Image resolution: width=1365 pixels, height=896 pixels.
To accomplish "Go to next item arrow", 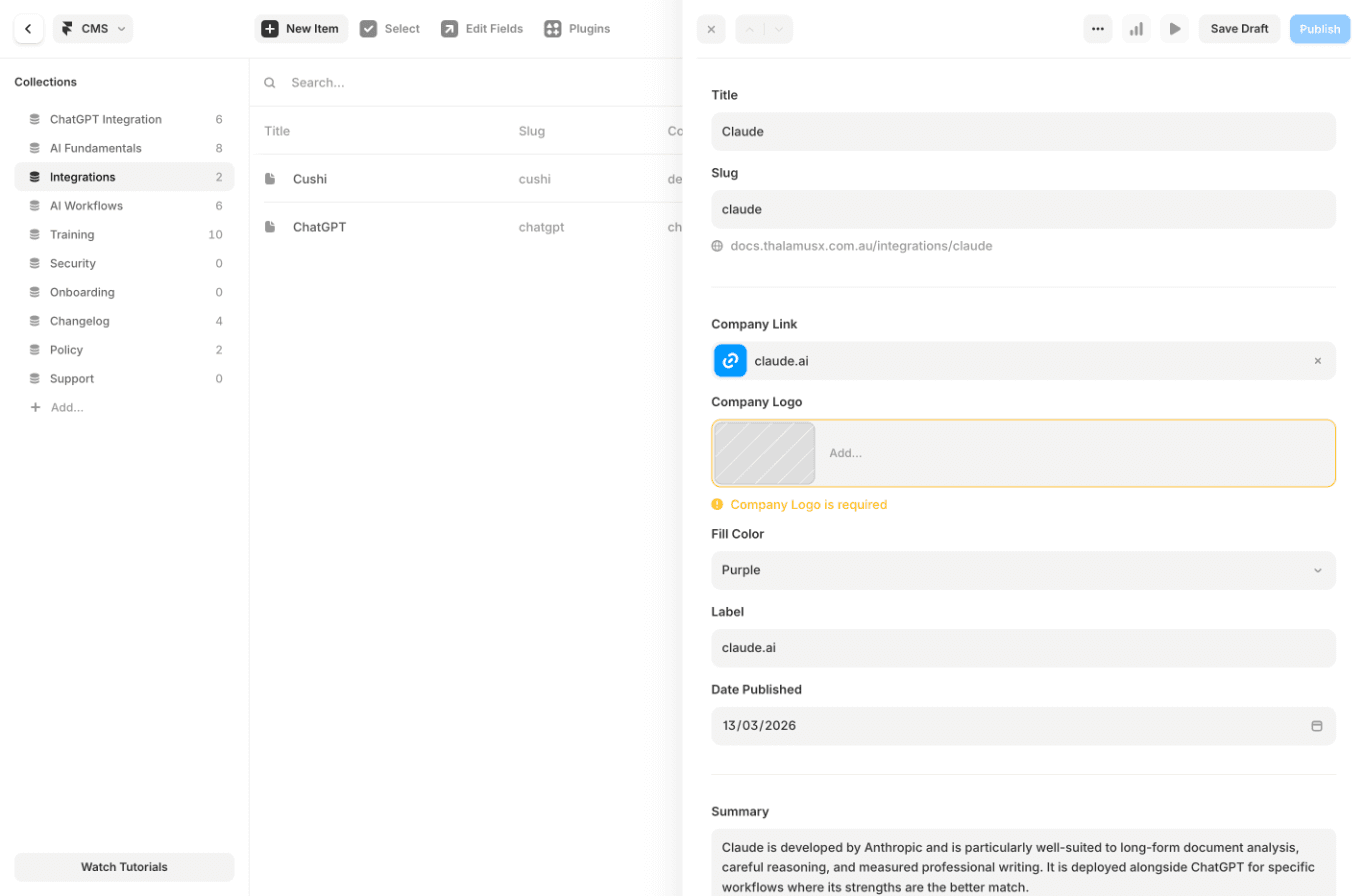I will tap(779, 29).
